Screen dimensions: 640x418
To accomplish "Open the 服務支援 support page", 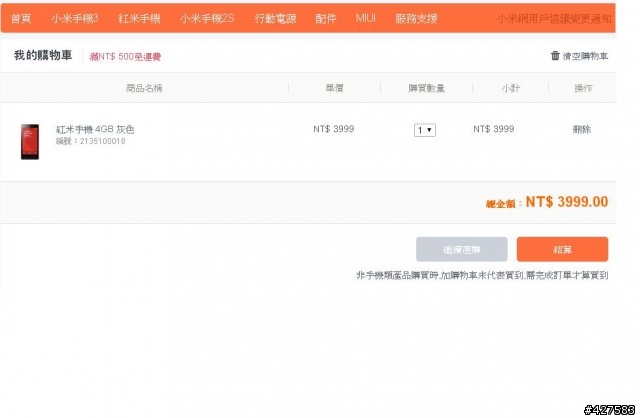I will pyautogui.click(x=416, y=18).
